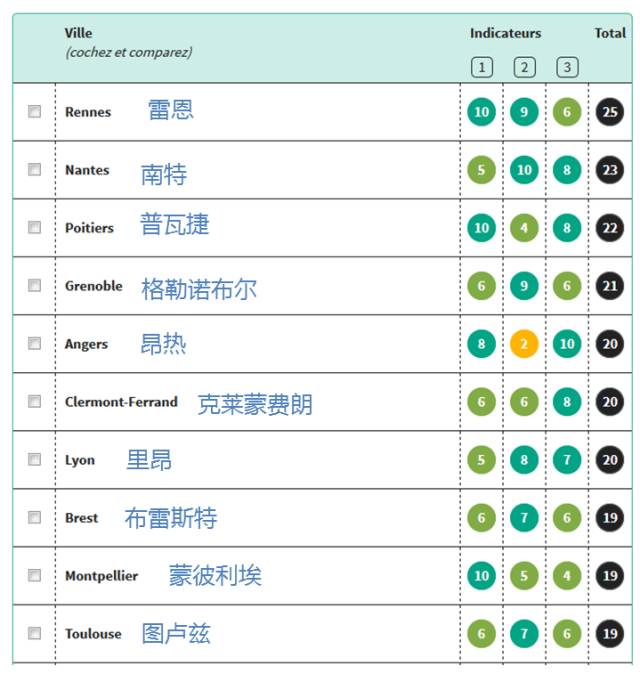The width and height of the screenshot is (640, 674).
Task: Click indicator 3 header icon
Action: coord(567,67)
